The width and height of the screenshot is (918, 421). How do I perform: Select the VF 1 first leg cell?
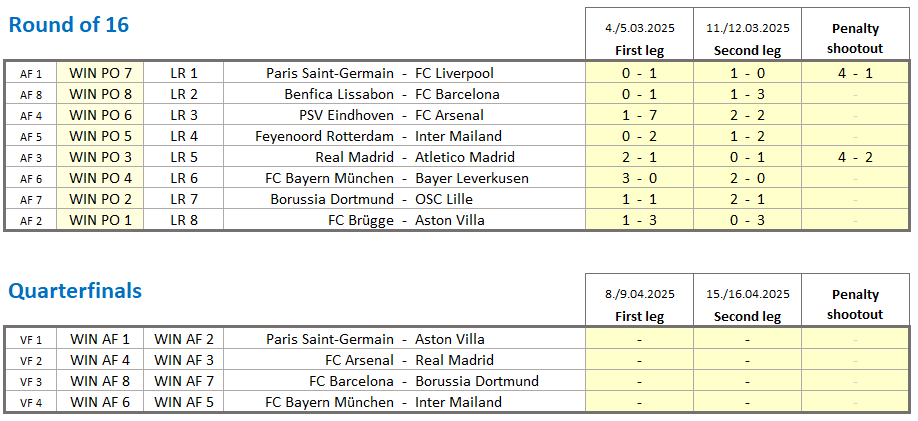point(639,339)
